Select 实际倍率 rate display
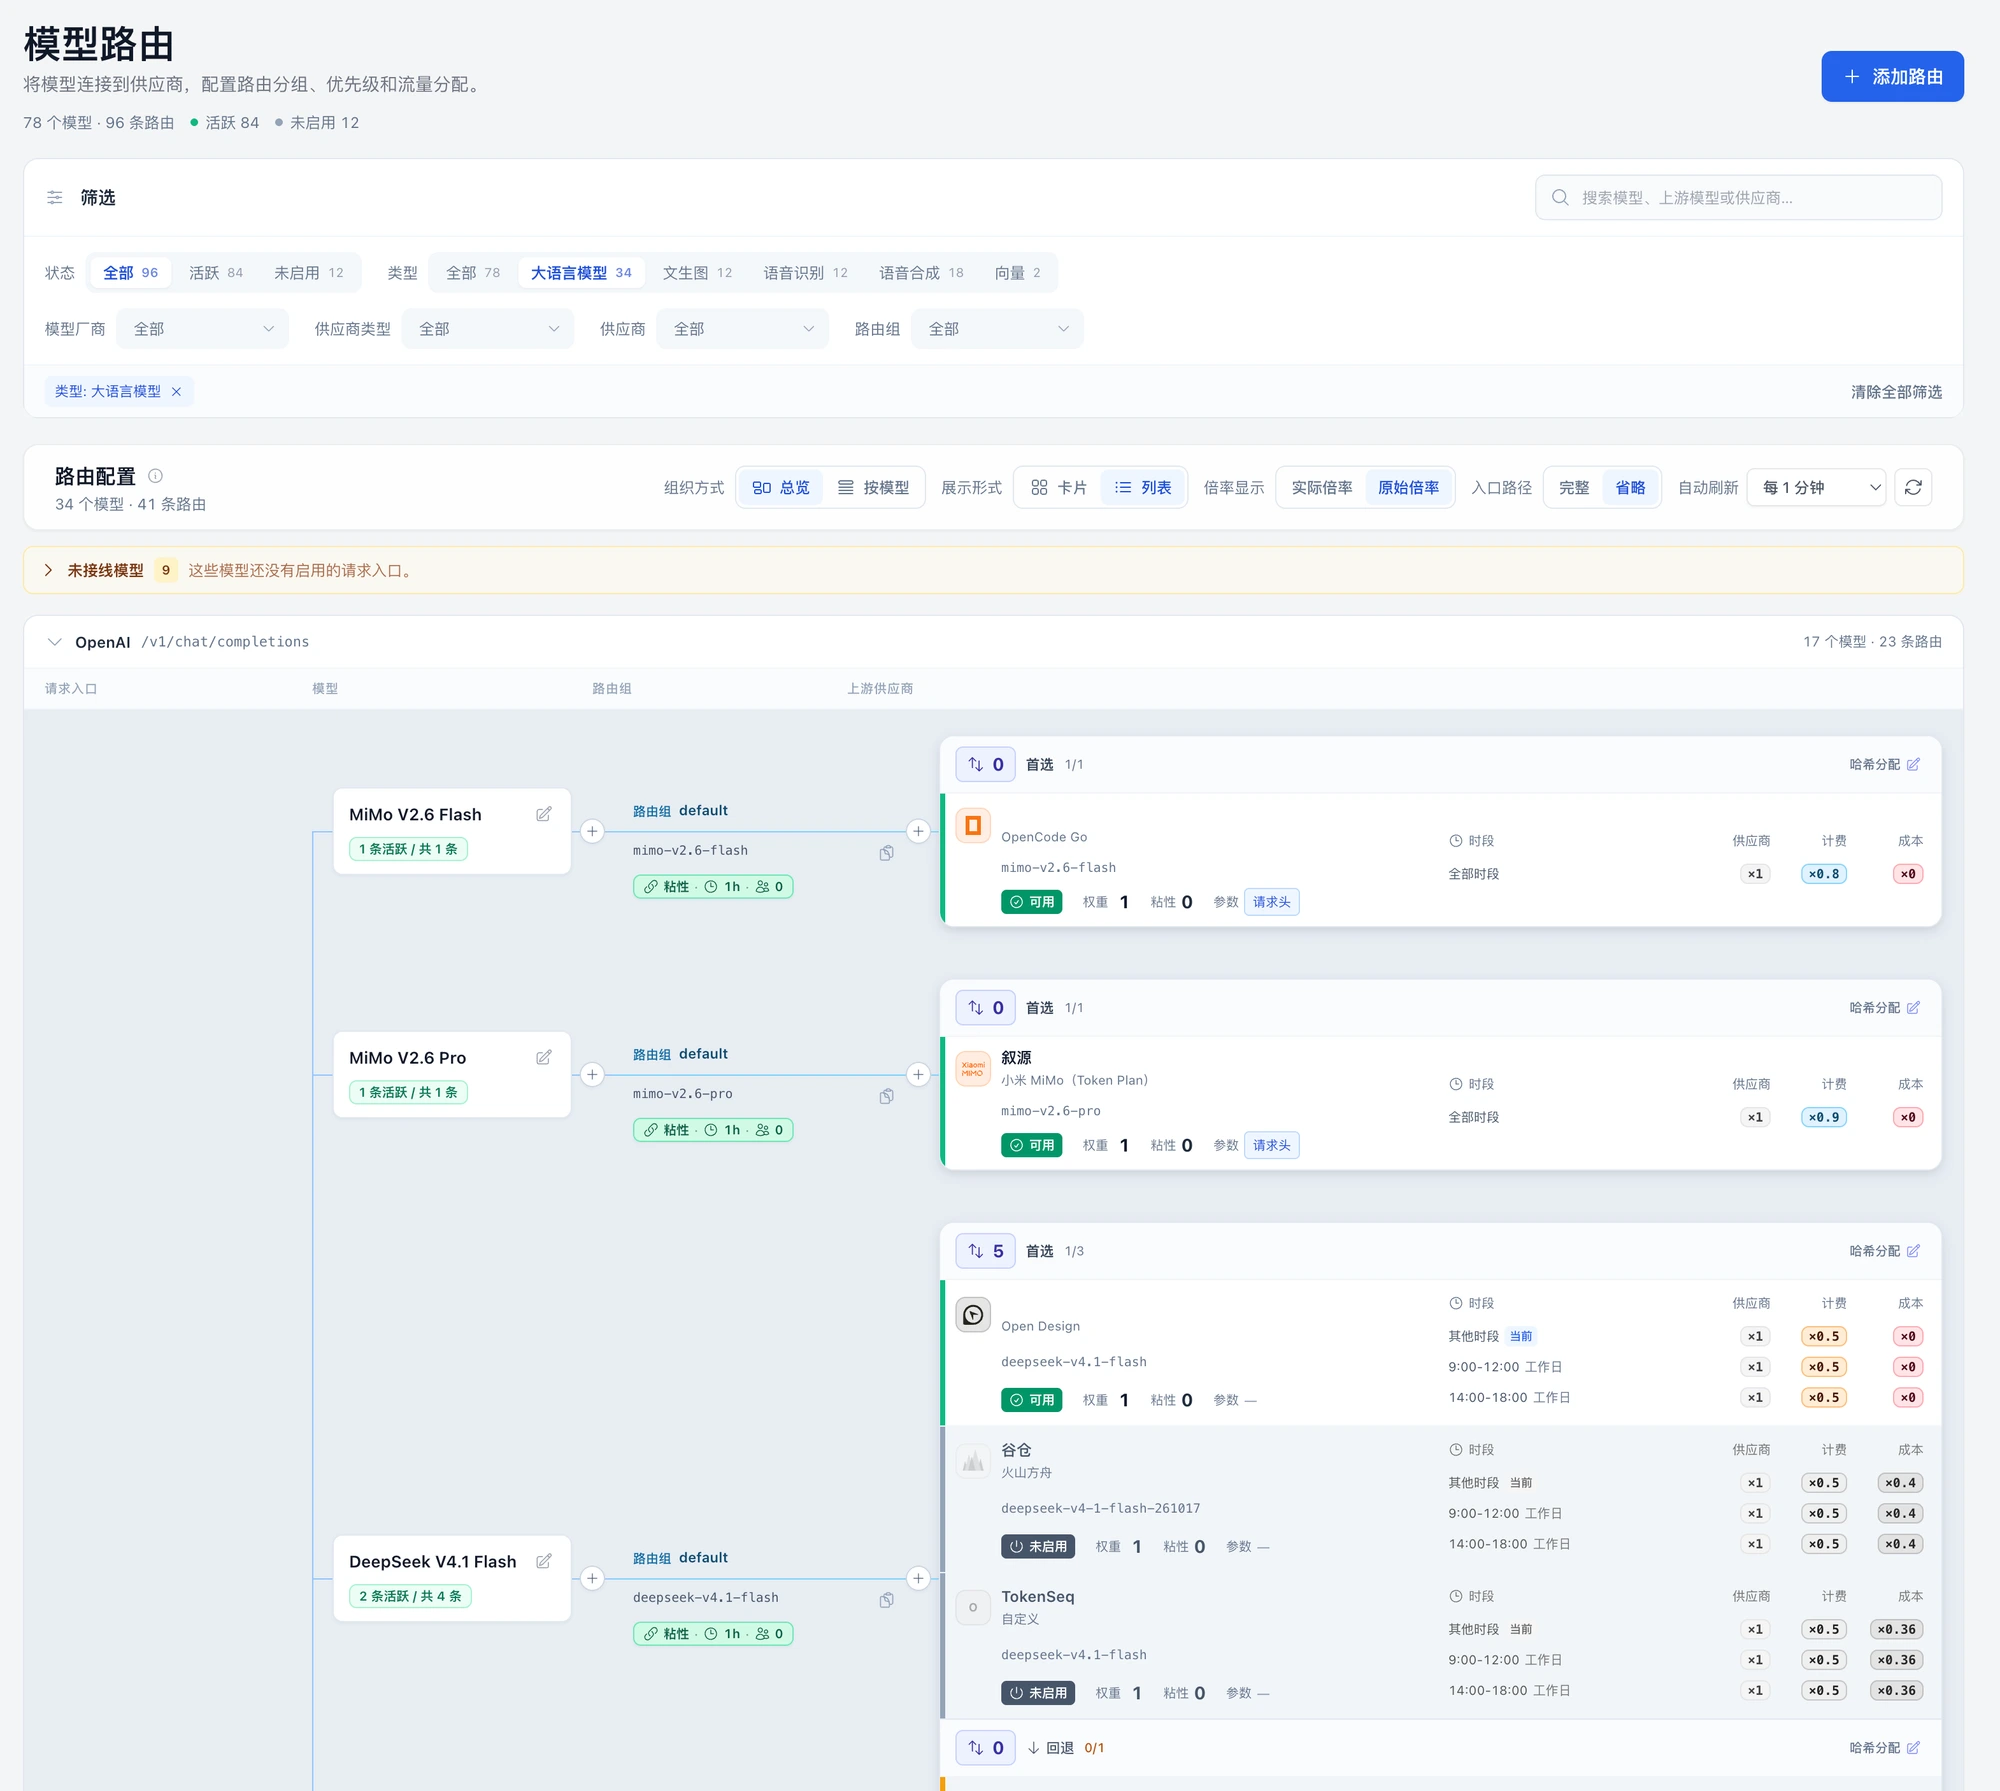This screenshot has width=2000, height=1791. click(1321, 487)
